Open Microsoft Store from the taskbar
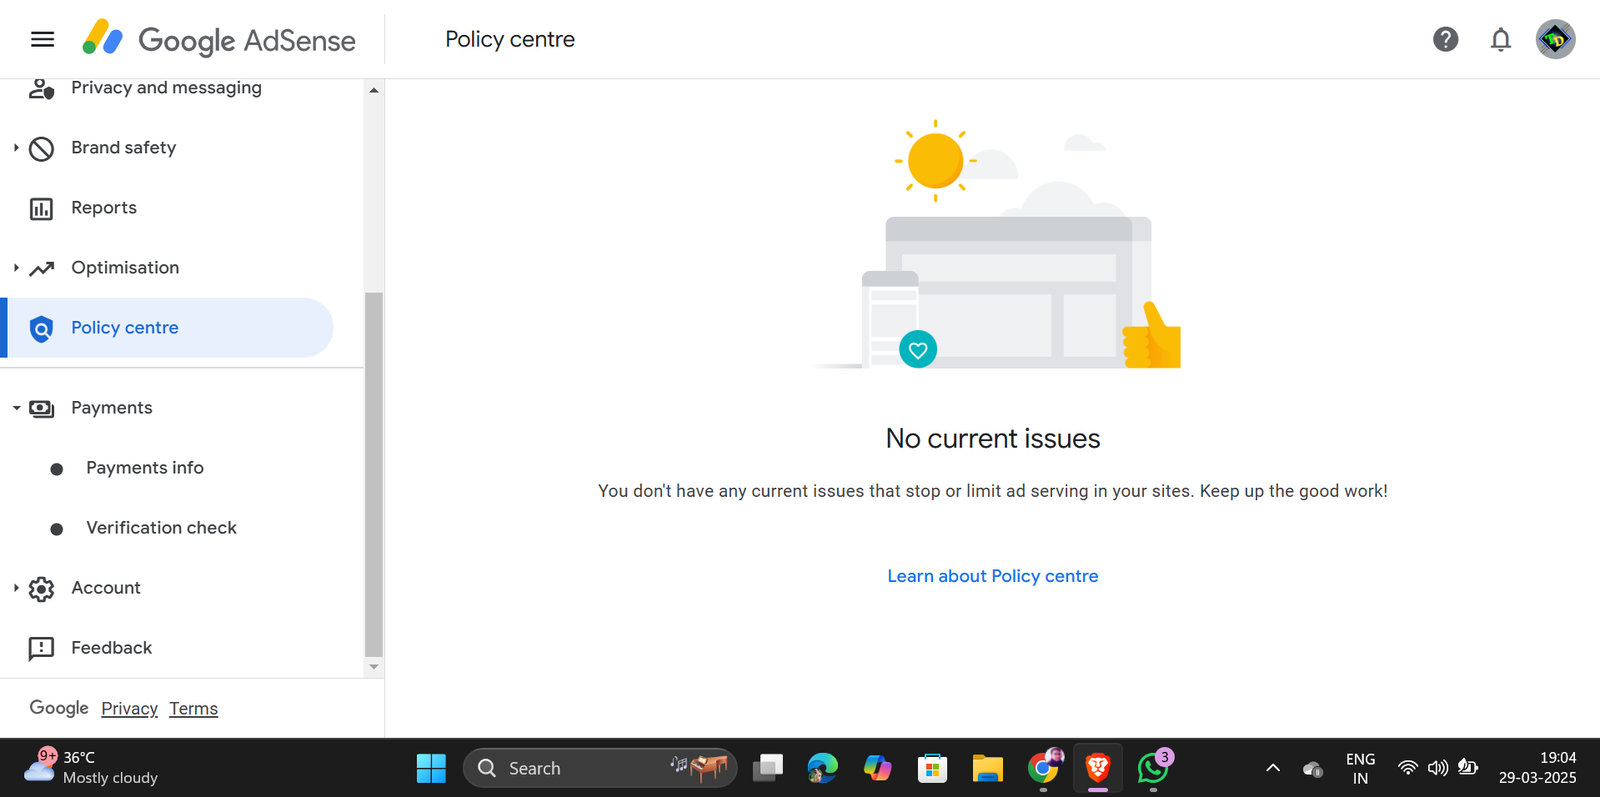This screenshot has height=797, width=1600. [x=932, y=768]
